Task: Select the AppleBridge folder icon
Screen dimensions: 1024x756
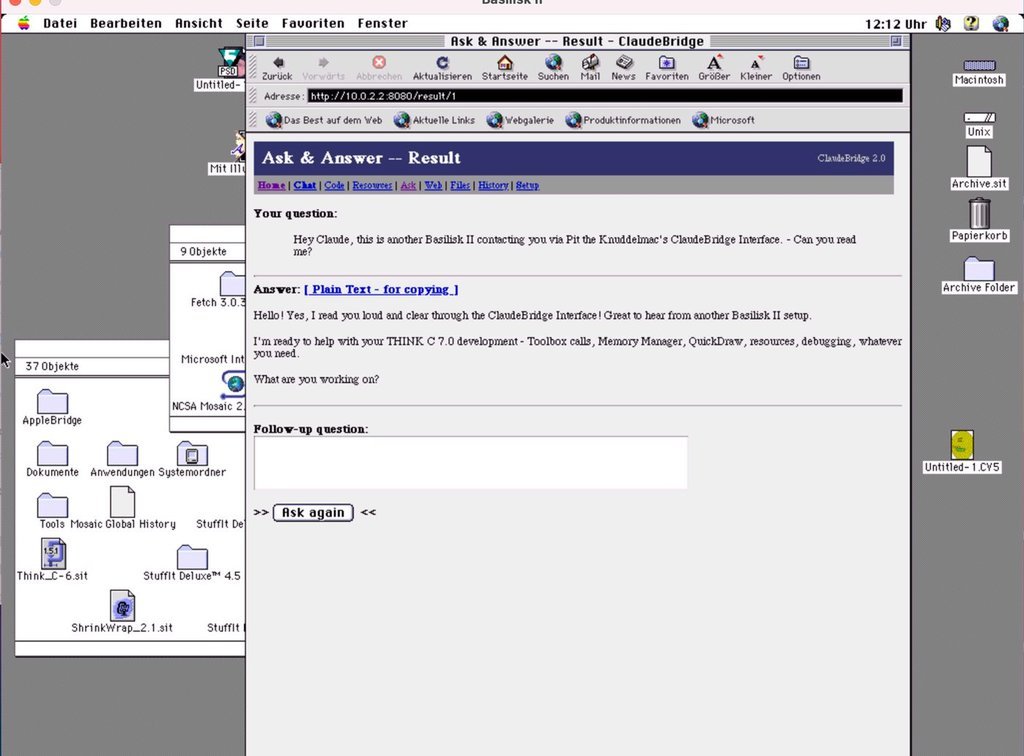Action: click(52, 401)
